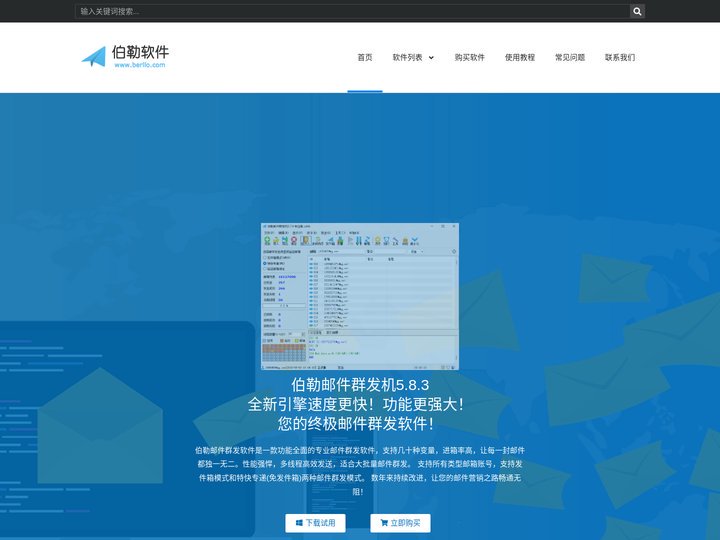Open the 软件列表 menu
Viewport: 720px width, 540px height.
point(407,57)
